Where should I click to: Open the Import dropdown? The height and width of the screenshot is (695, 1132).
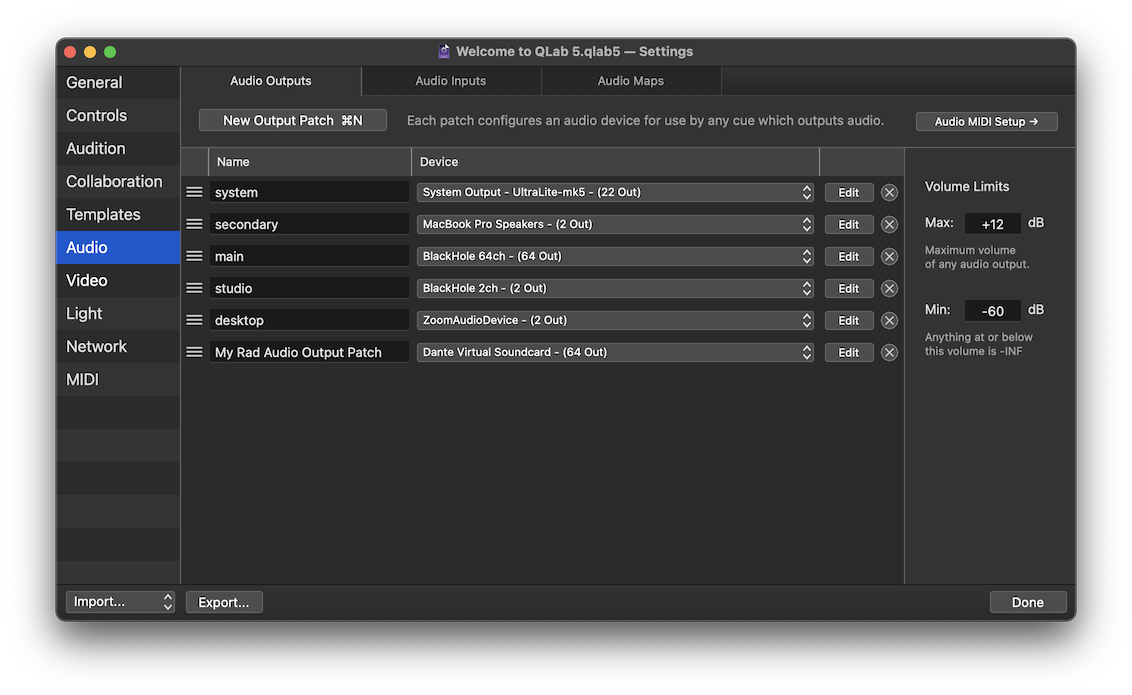(120, 601)
